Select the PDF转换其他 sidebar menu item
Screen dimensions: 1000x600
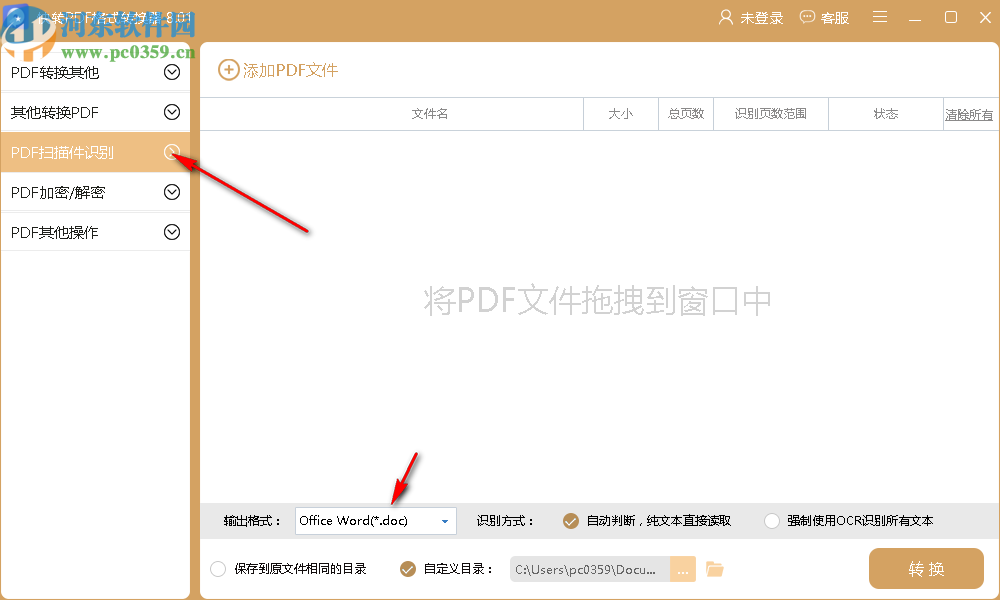coord(95,72)
